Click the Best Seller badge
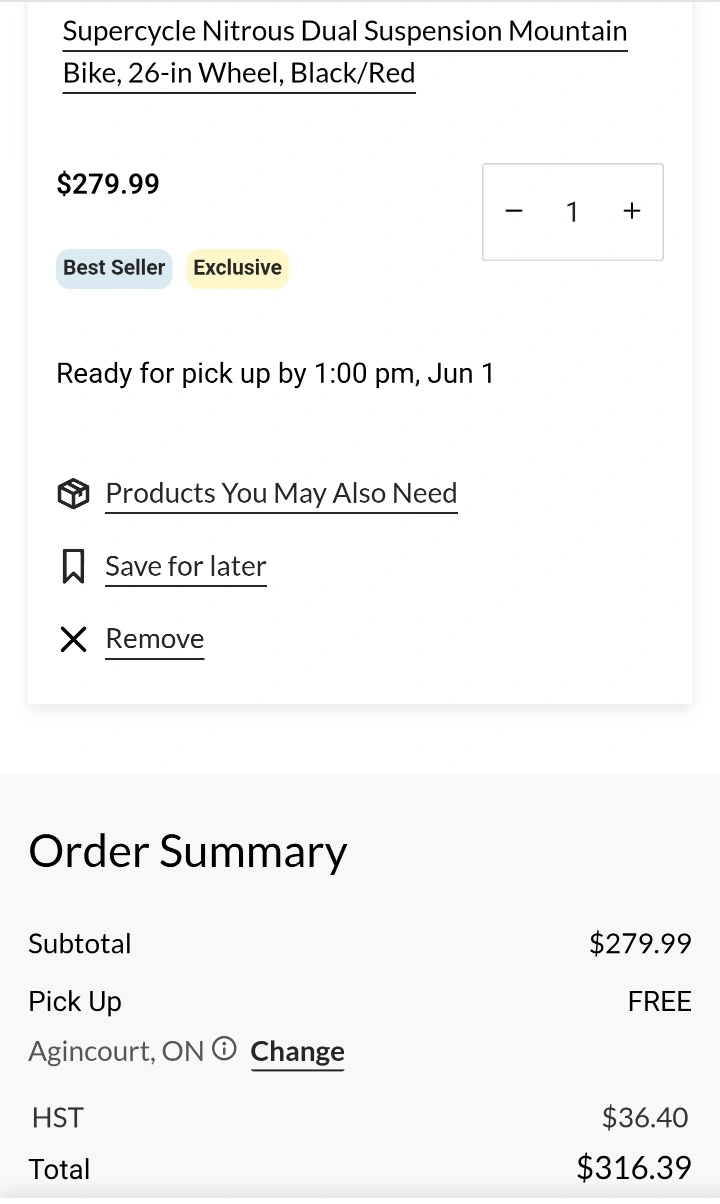Viewport: 720px width, 1204px height. tap(114, 268)
